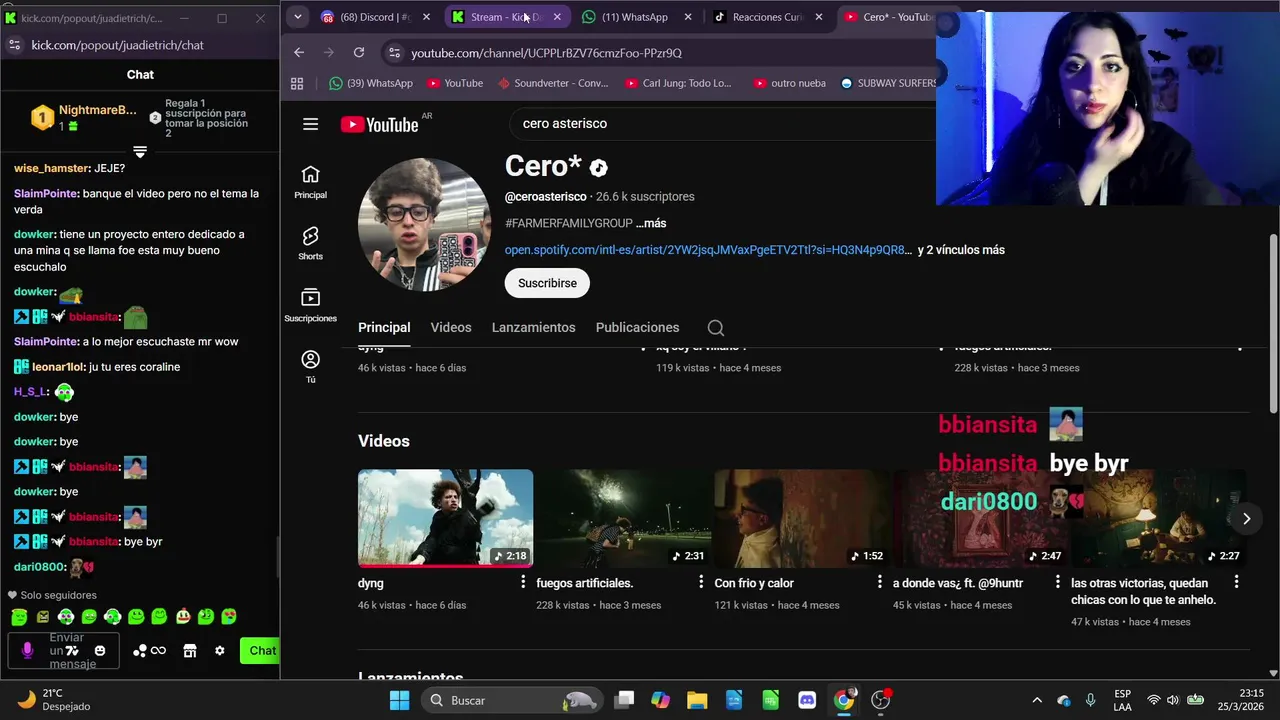The image size is (1280, 720).
Task: Click the Windows taskbar Buscar search box
Action: [x=510, y=700]
